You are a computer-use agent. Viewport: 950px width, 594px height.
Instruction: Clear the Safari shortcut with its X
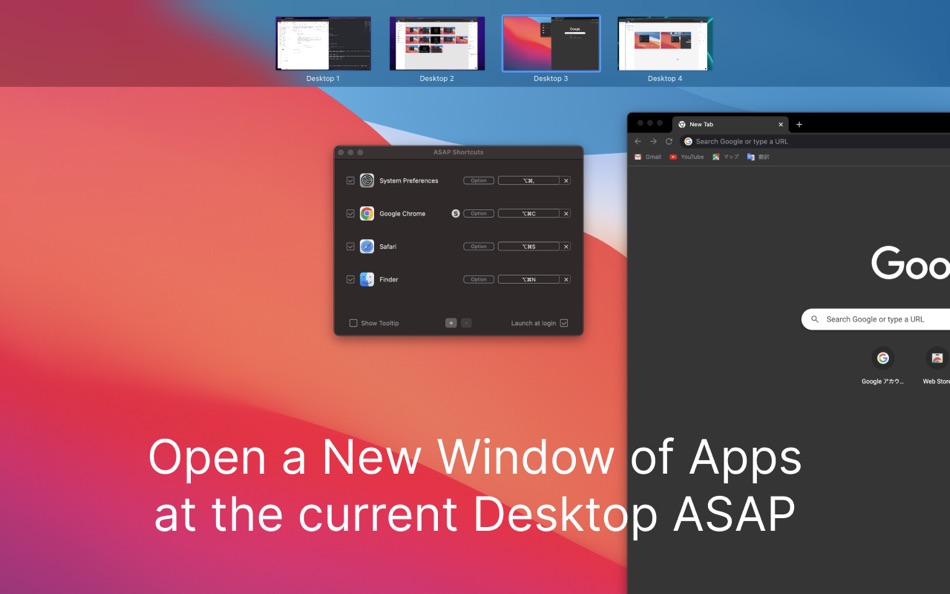(566, 246)
